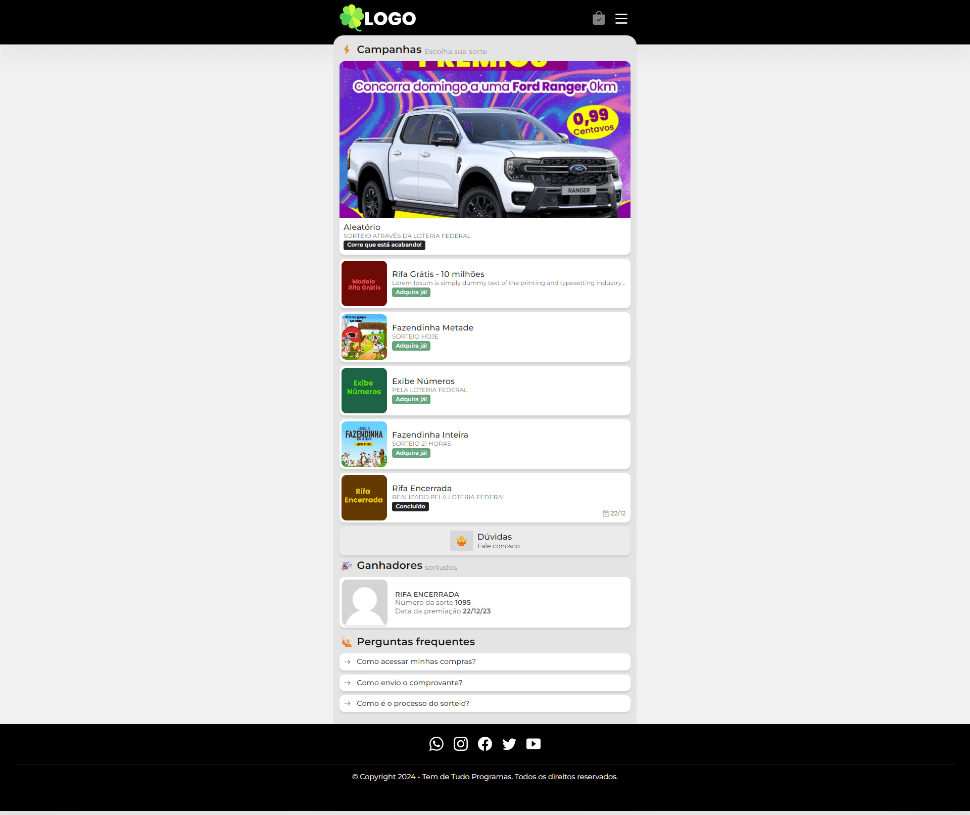
Task: Open the Modelo Rifa Grátis thumbnail
Action: [x=364, y=283]
